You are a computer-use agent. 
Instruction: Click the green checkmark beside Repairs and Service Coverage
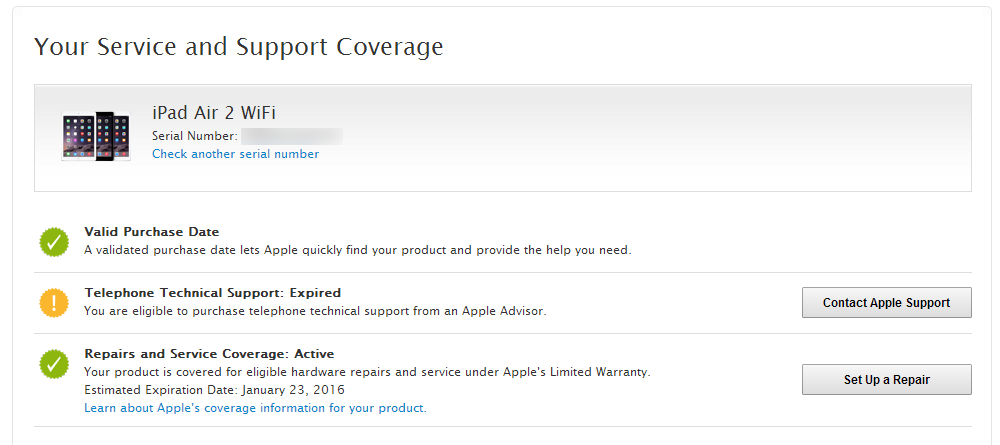(x=54, y=363)
